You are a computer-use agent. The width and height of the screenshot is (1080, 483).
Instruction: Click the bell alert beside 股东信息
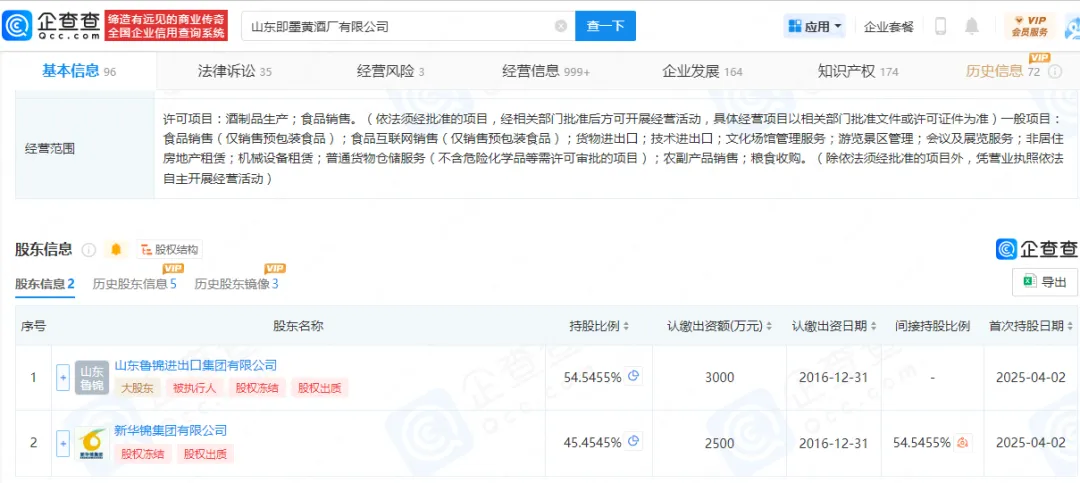[116, 249]
